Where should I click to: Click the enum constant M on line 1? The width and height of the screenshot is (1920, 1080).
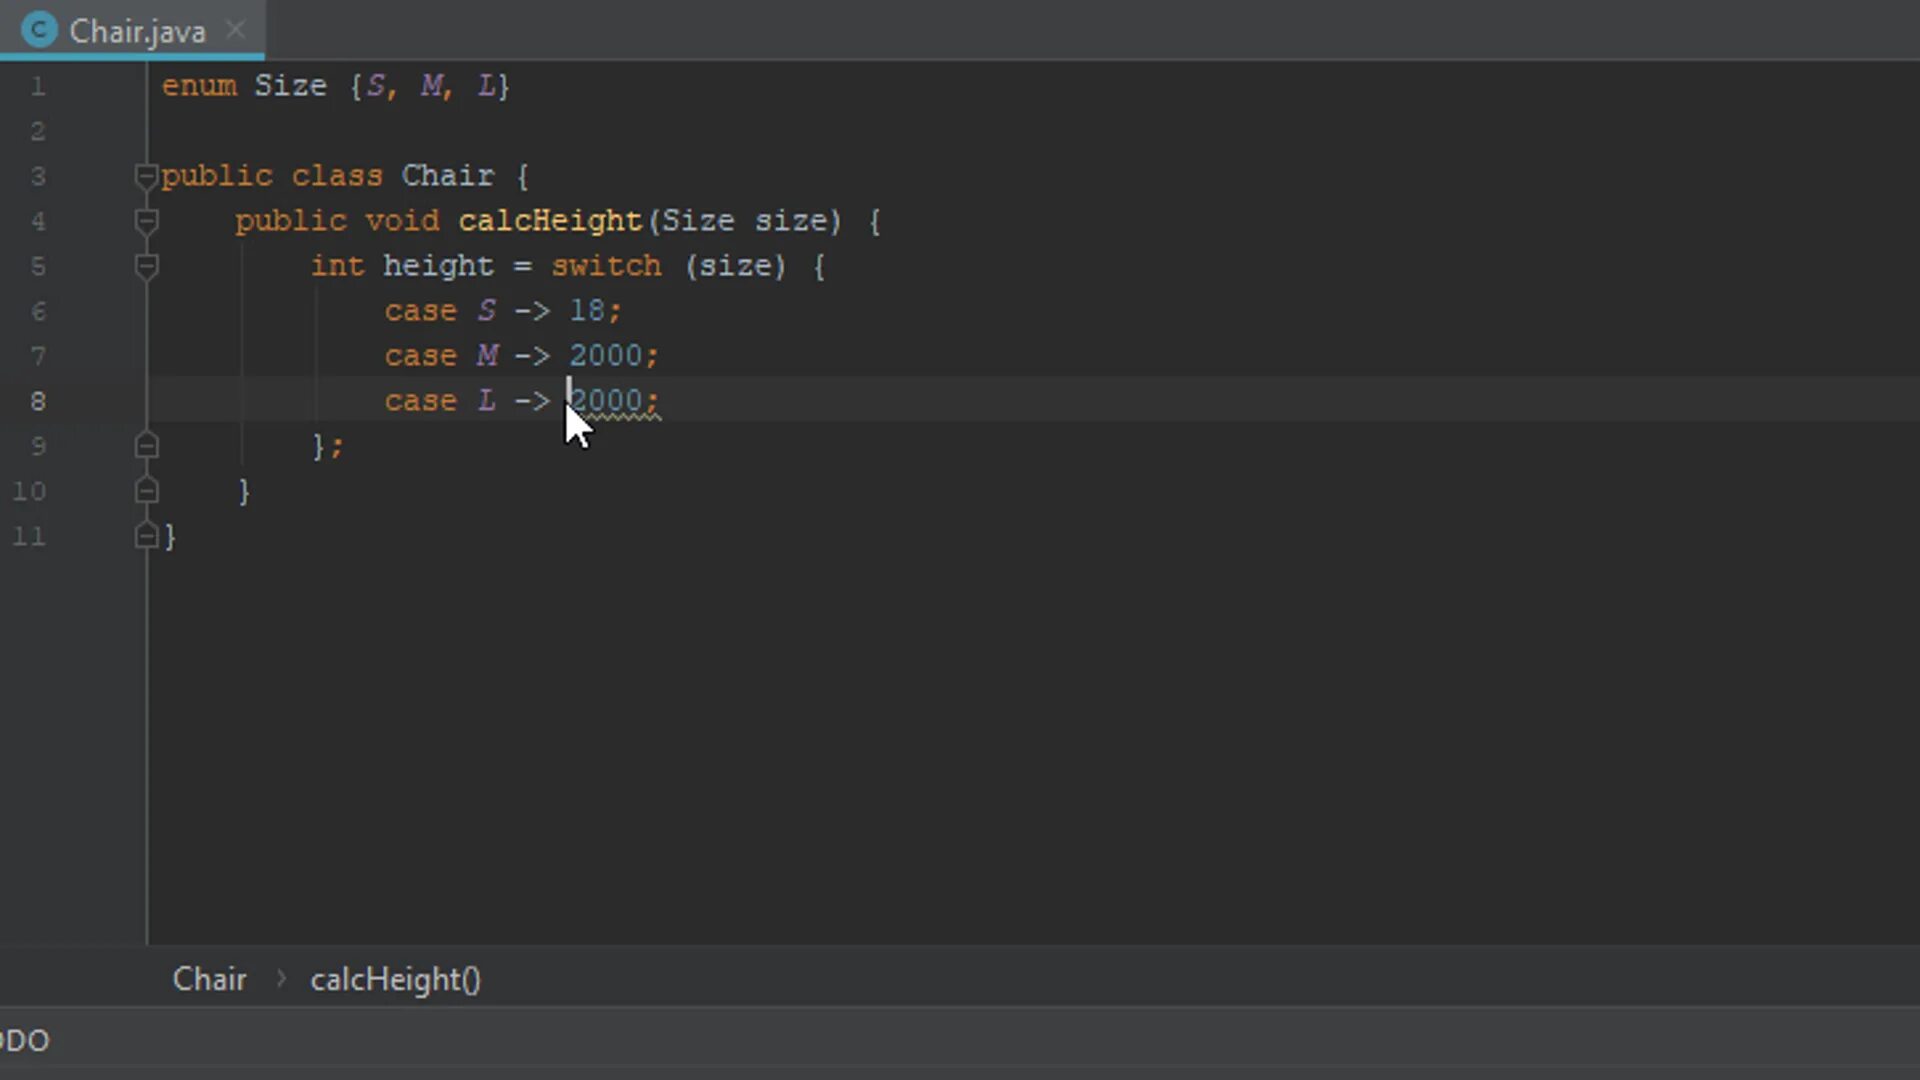click(432, 86)
